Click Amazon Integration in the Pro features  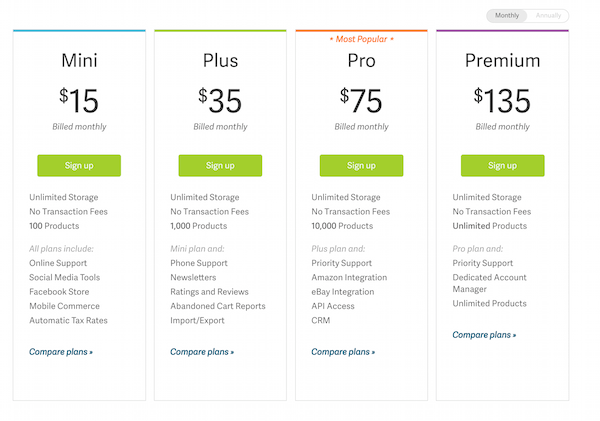tap(349, 278)
